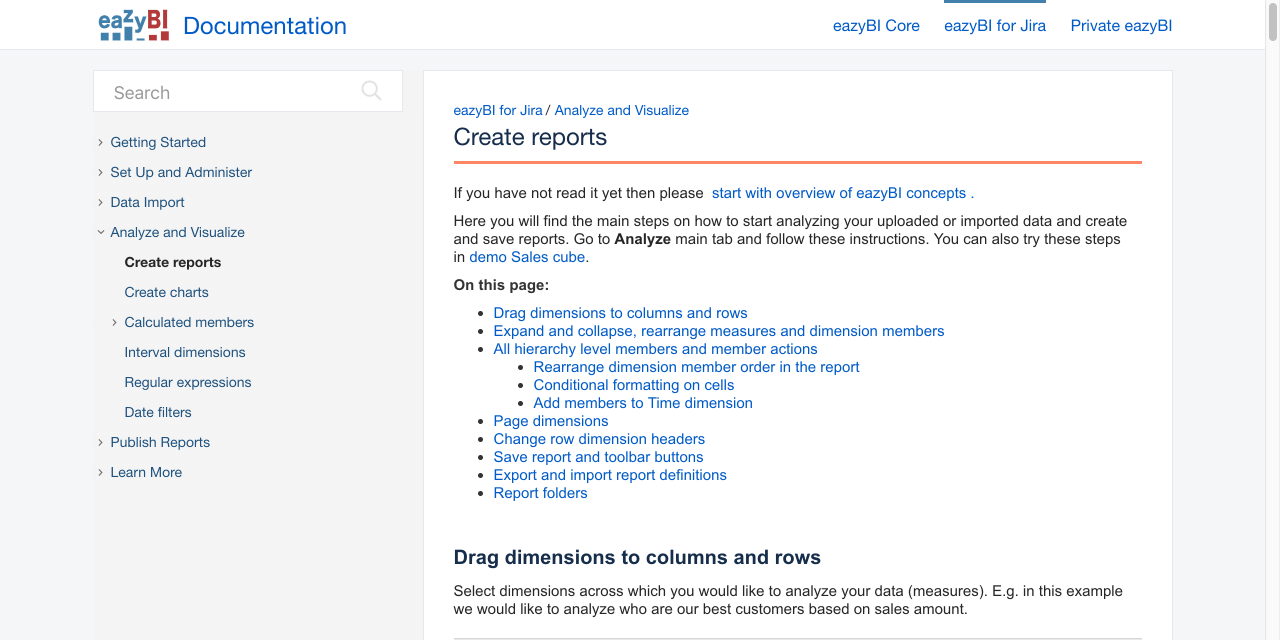1280x640 pixels.
Task: Jump to Expand and collapse, rearrange measures
Action: click(719, 331)
